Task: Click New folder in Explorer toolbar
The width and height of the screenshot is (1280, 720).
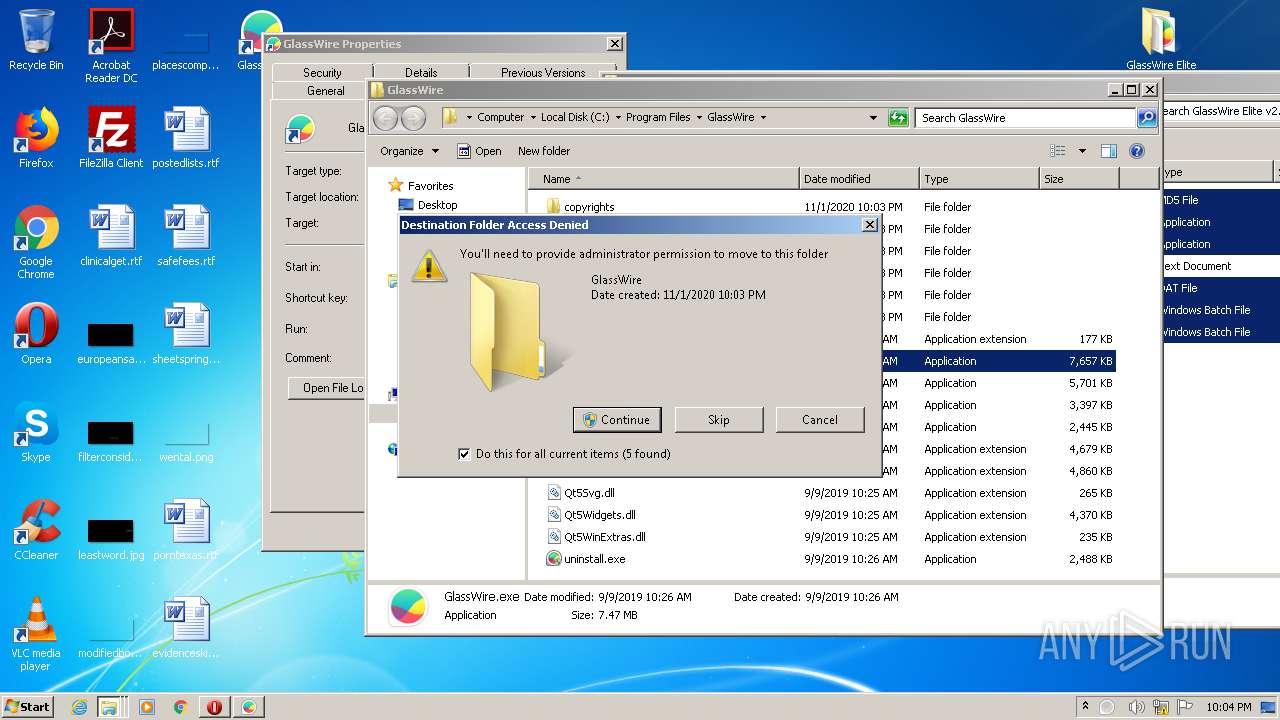Action: coord(544,151)
